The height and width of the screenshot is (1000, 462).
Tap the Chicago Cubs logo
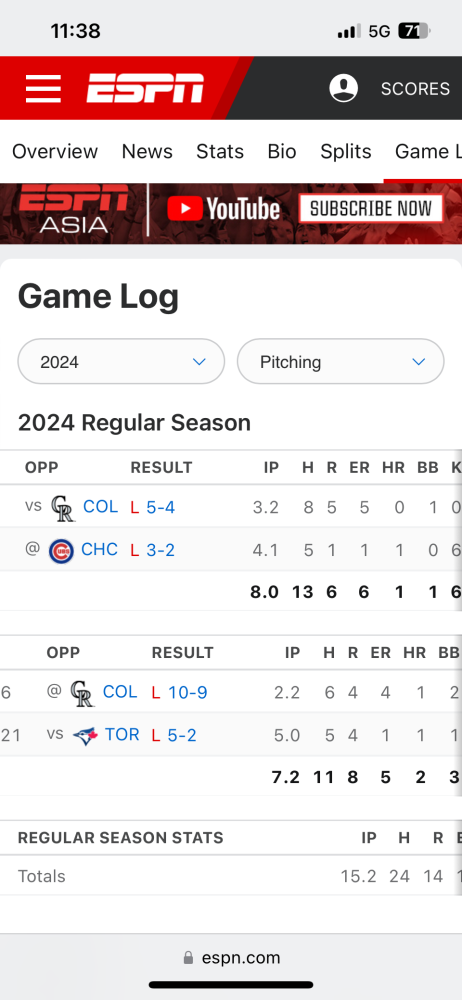click(x=61, y=550)
